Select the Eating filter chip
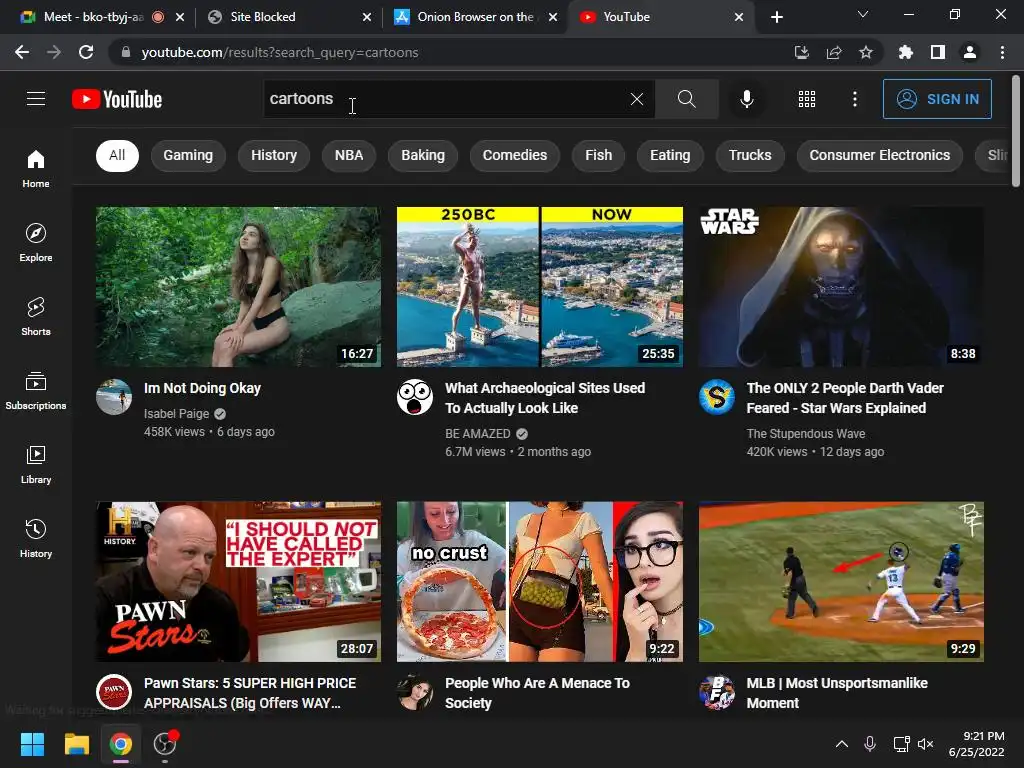The height and width of the screenshot is (768, 1024). click(x=670, y=155)
